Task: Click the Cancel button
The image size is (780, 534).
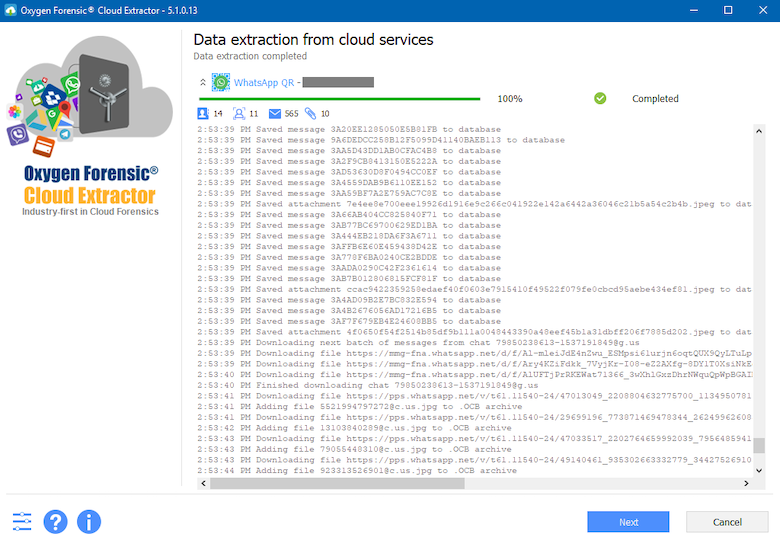Action: point(727,522)
